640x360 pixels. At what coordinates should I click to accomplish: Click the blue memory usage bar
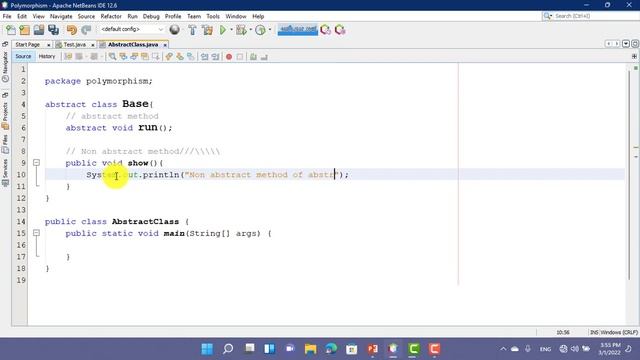coord(298,29)
